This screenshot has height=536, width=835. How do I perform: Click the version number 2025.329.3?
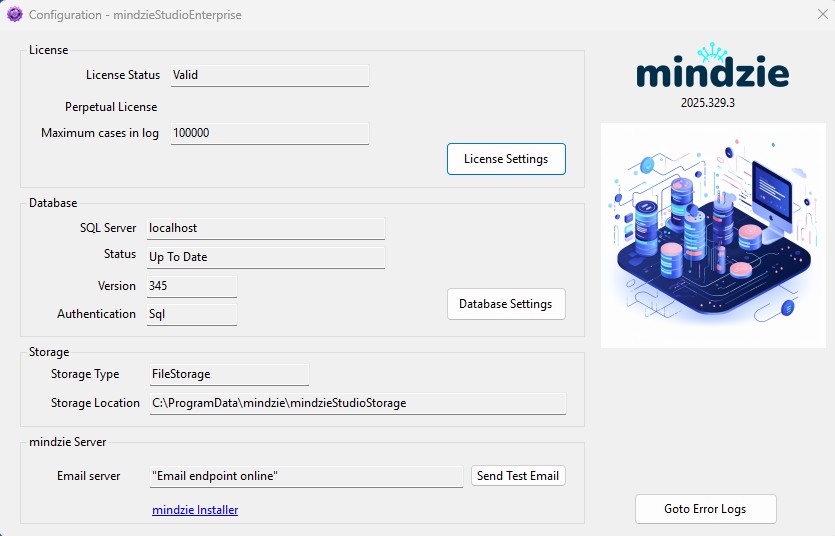click(x=708, y=103)
